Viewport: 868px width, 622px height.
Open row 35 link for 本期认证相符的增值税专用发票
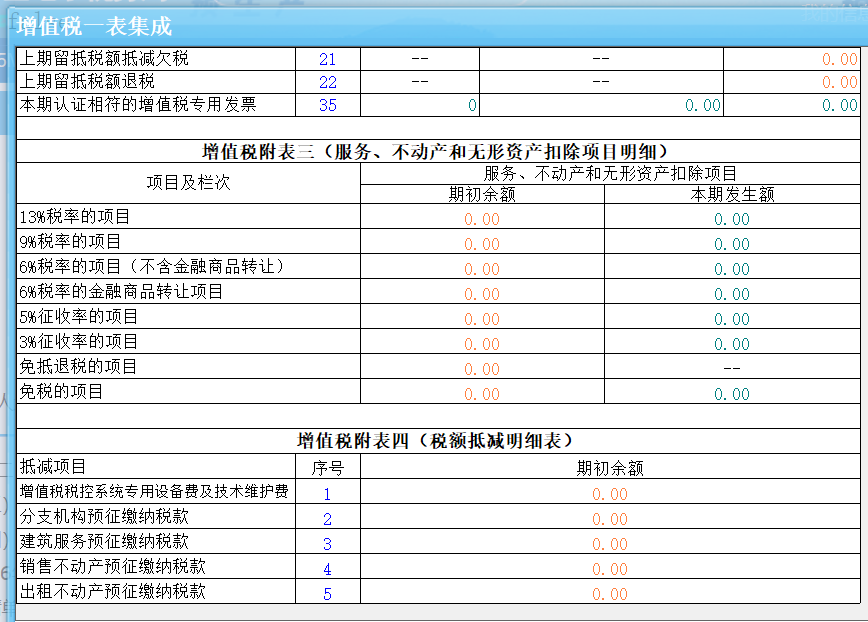point(327,105)
